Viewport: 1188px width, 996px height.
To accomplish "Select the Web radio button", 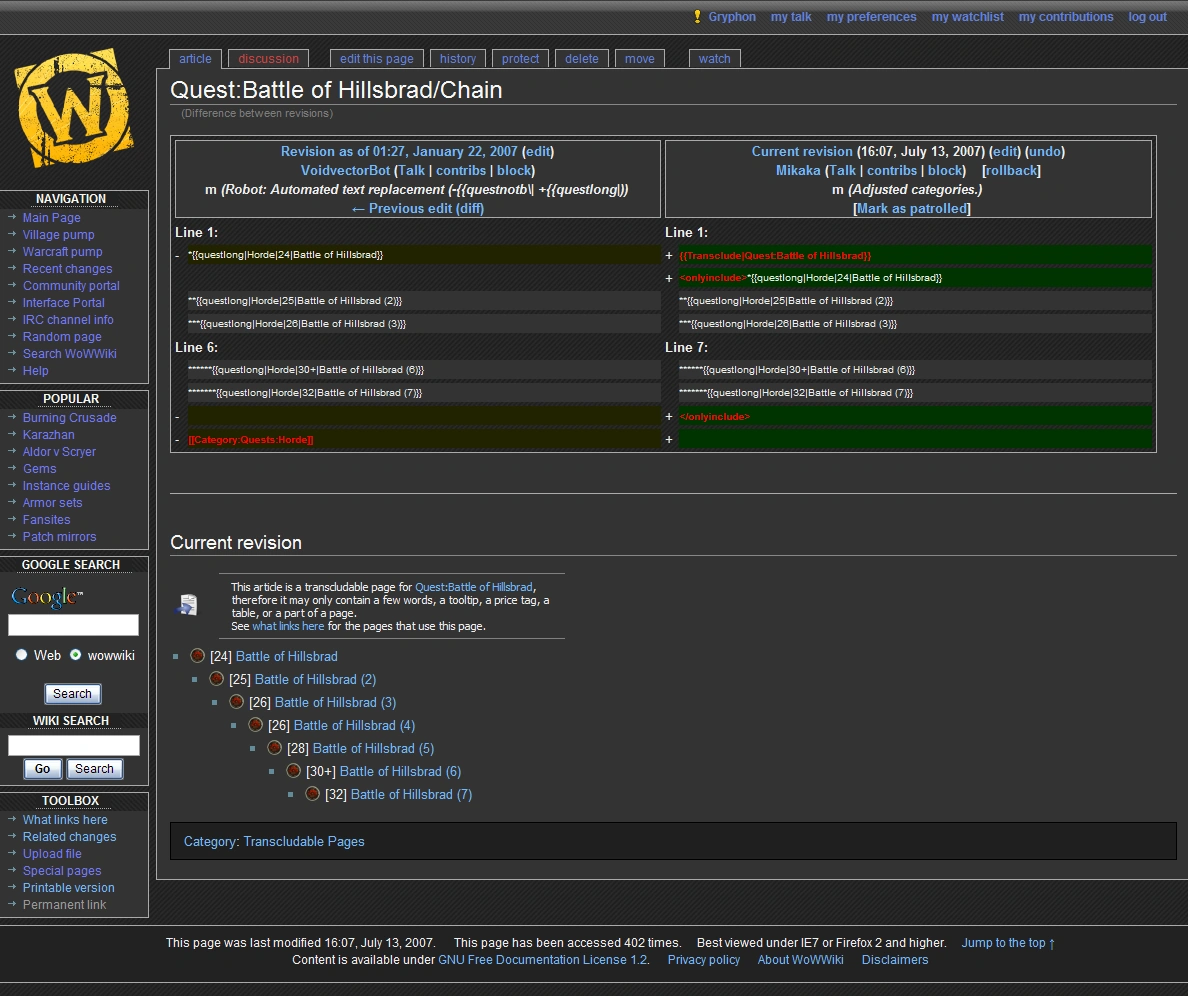I will point(22,655).
